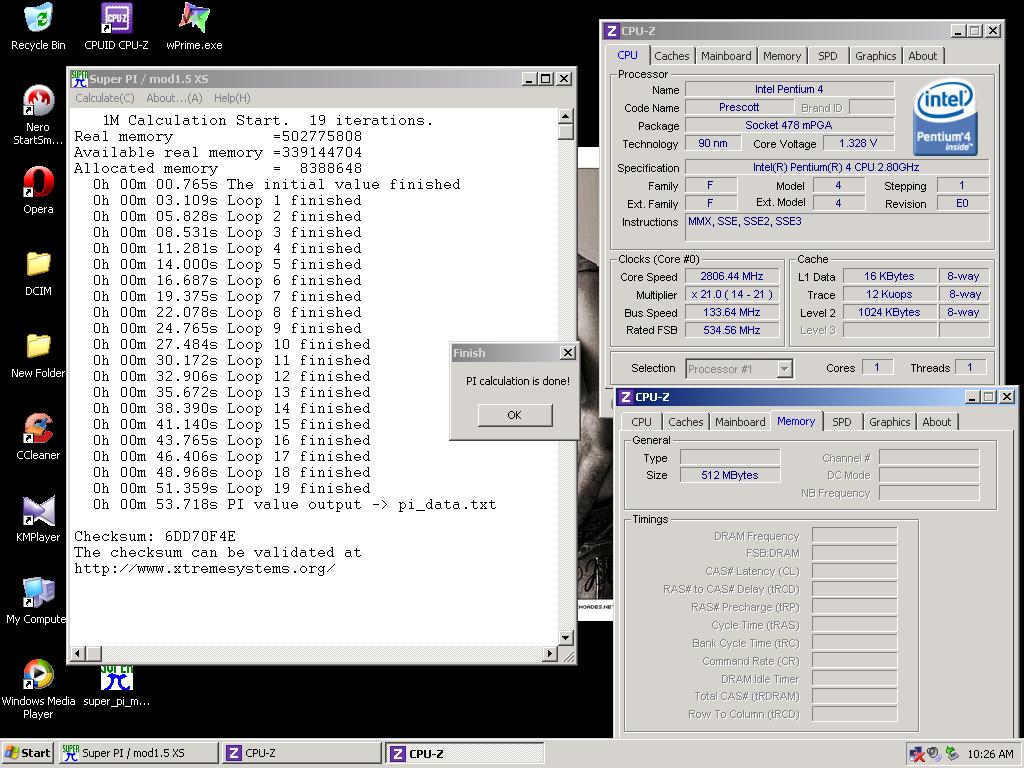Switch to second CPU-Z taskbar button
The image size is (1024, 768).
(x=465, y=753)
